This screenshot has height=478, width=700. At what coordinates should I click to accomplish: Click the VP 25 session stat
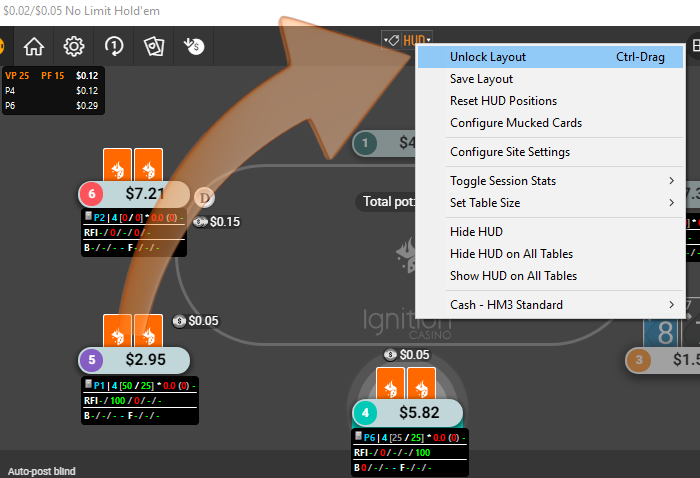click(17, 76)
